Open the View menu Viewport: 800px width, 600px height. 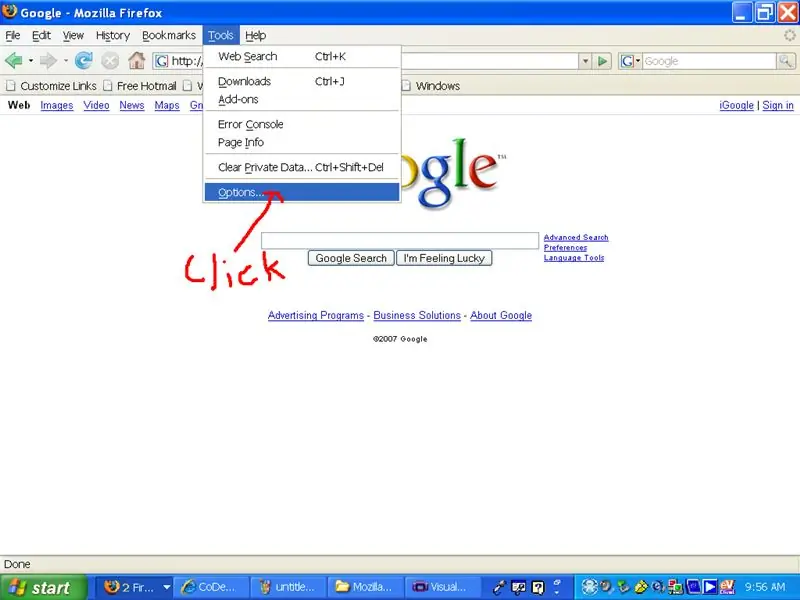[73, 35]
